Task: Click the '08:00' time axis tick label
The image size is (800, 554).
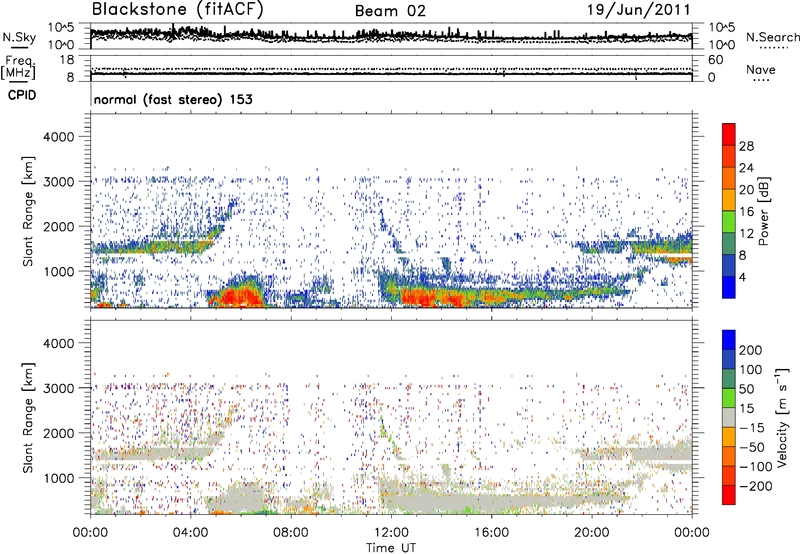Action: [x=291, y=533]
